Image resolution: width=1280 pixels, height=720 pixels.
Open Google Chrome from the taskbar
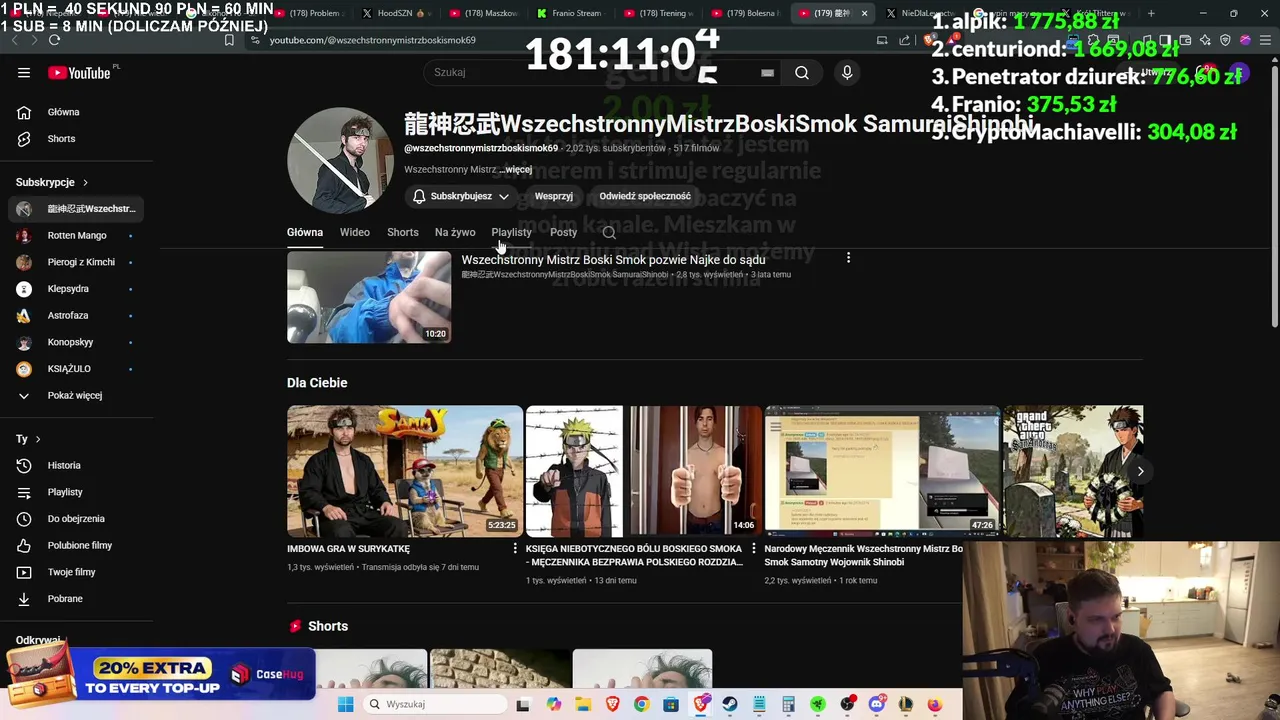click(641, 704)
